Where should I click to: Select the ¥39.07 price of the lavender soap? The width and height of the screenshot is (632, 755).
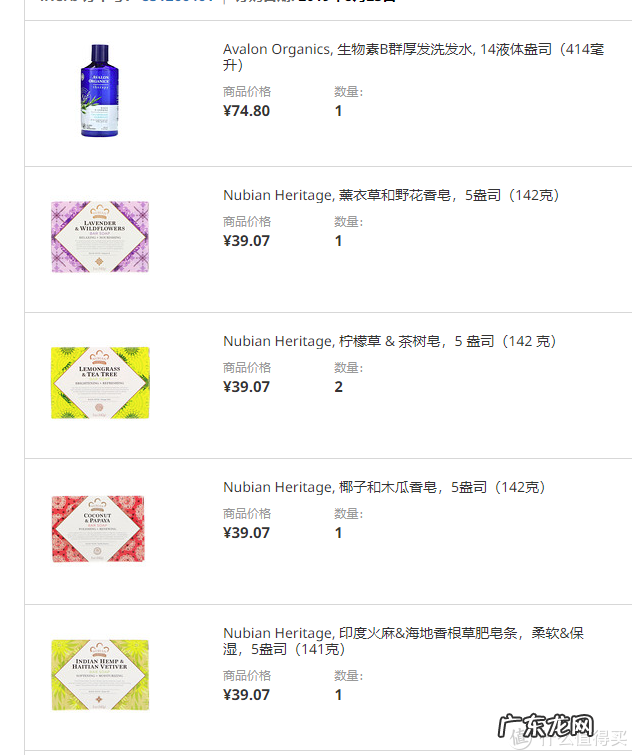pos(246,241)
